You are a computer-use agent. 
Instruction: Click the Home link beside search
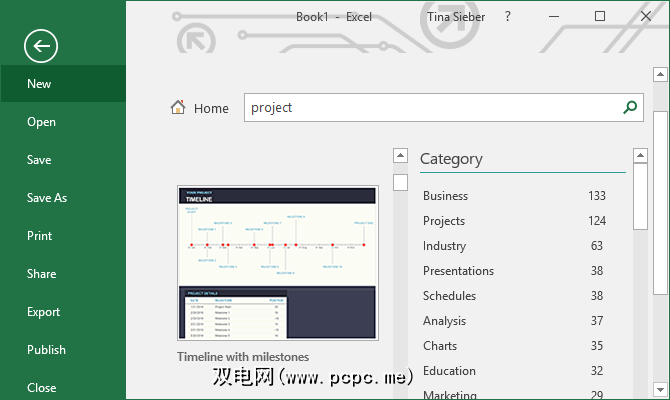click(x=211, y=109)
